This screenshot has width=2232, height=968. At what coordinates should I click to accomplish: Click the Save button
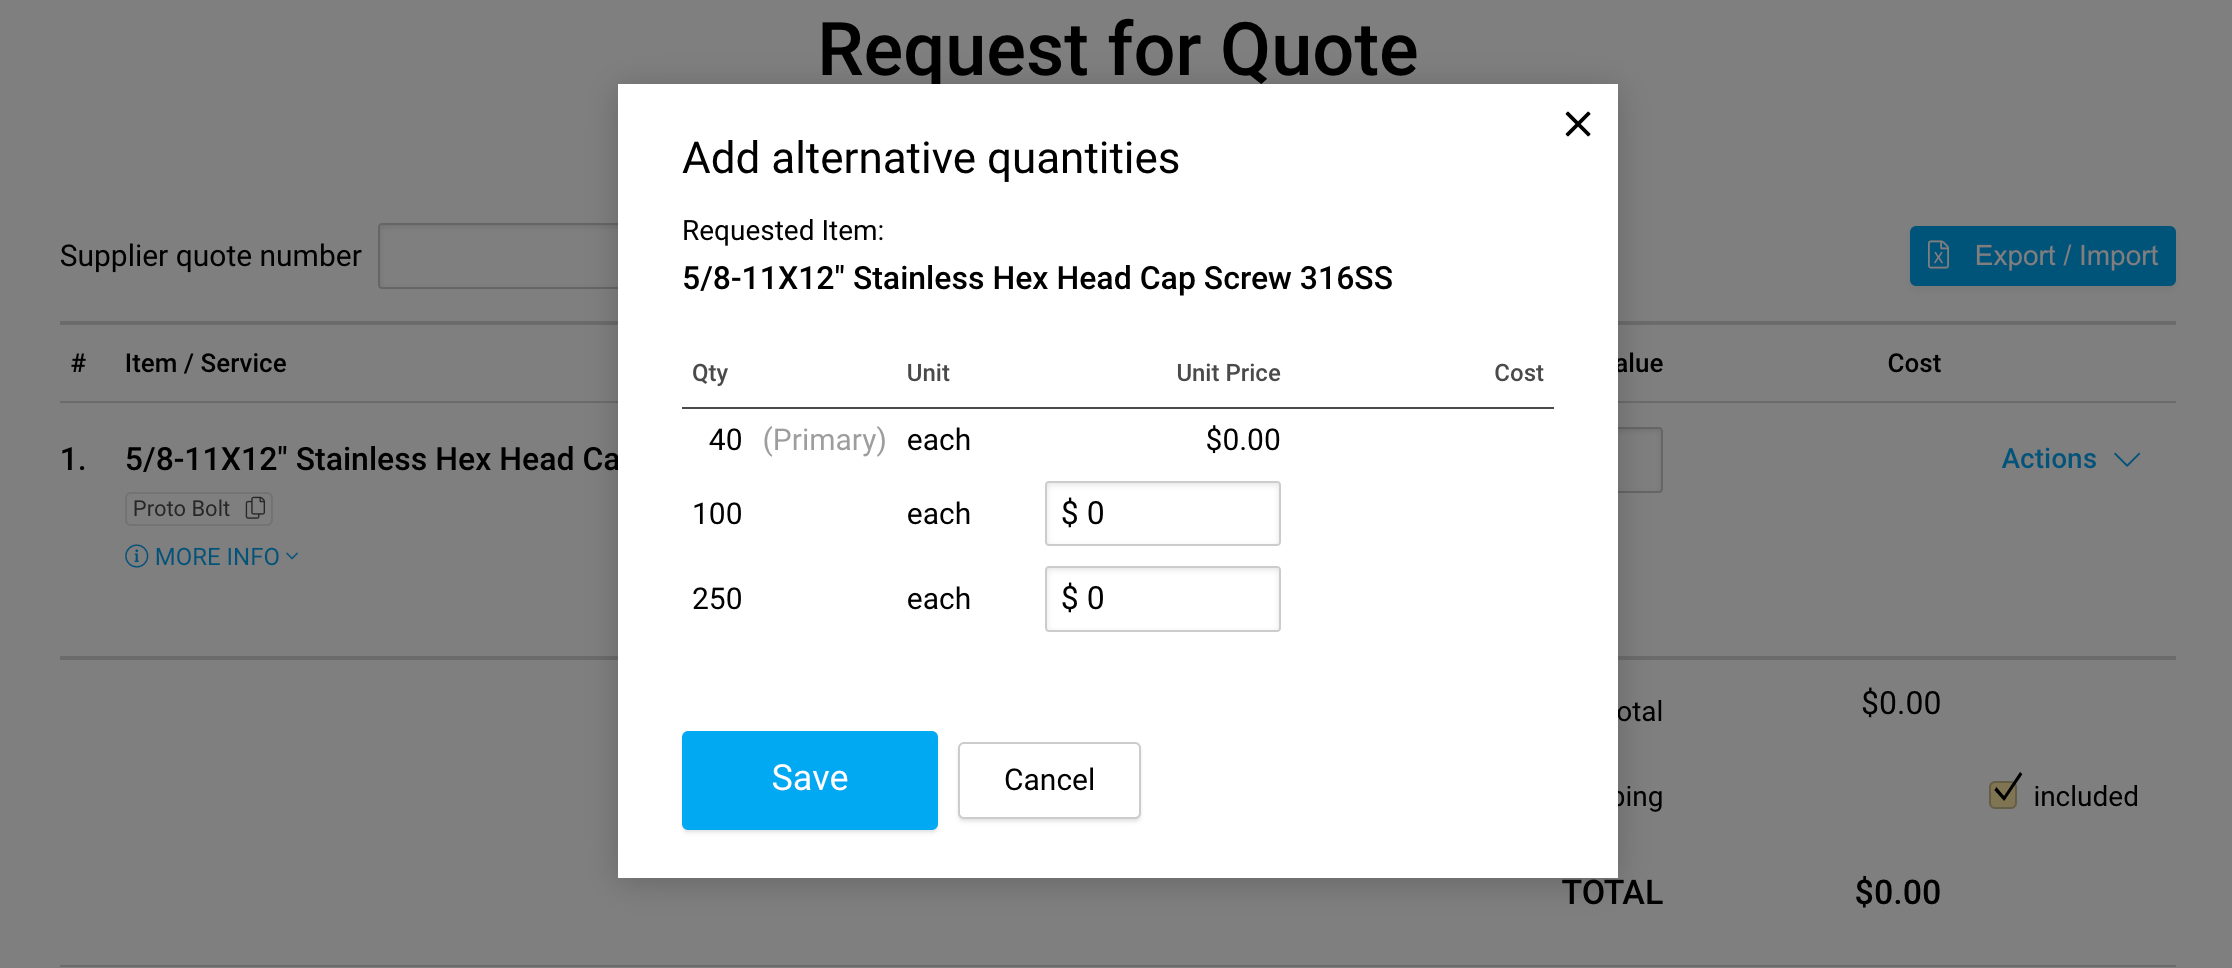[x=809, y=779]
